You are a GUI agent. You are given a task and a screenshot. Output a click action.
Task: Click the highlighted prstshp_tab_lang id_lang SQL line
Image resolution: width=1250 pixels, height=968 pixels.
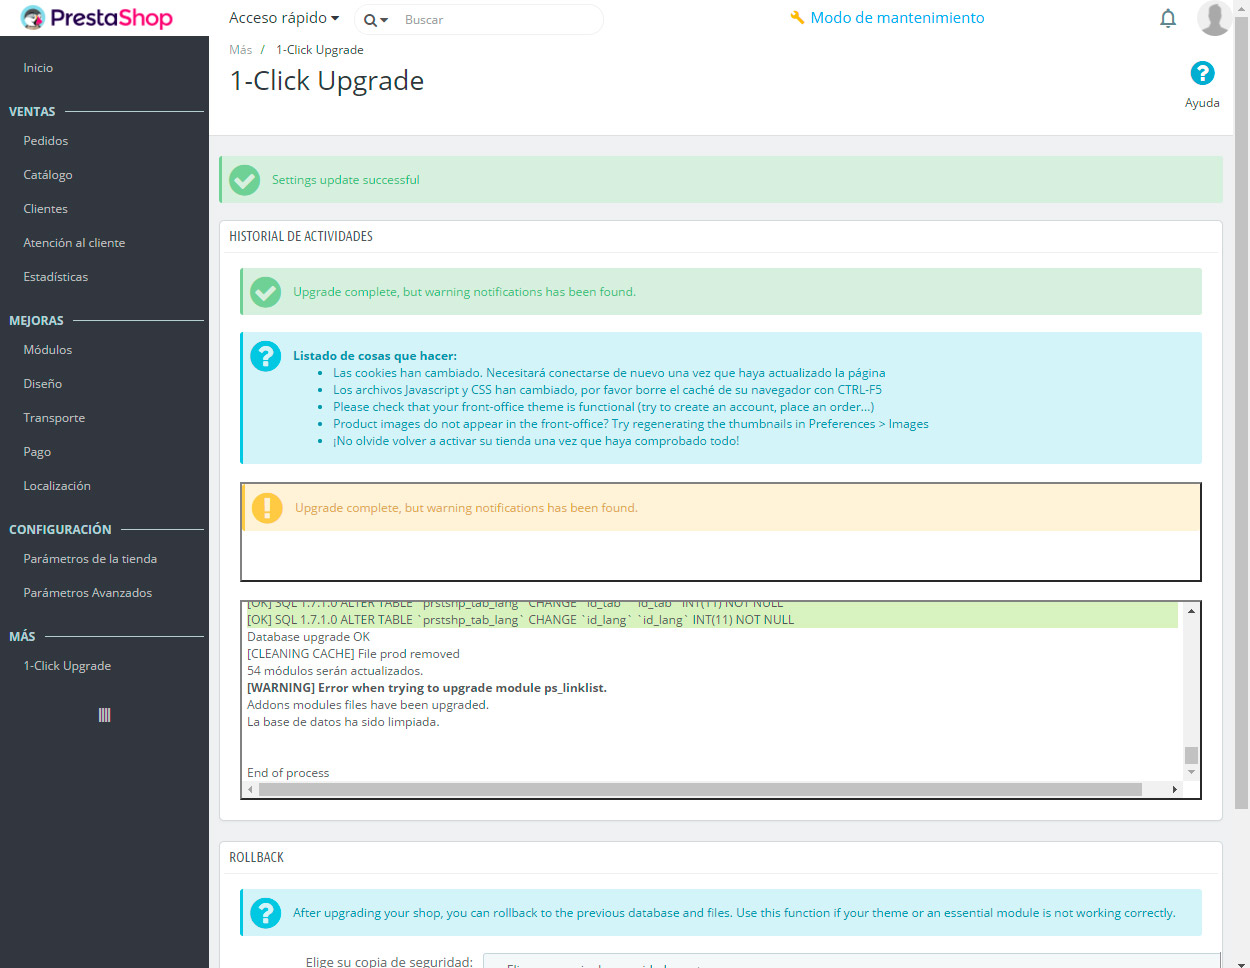tap(521, 620)
